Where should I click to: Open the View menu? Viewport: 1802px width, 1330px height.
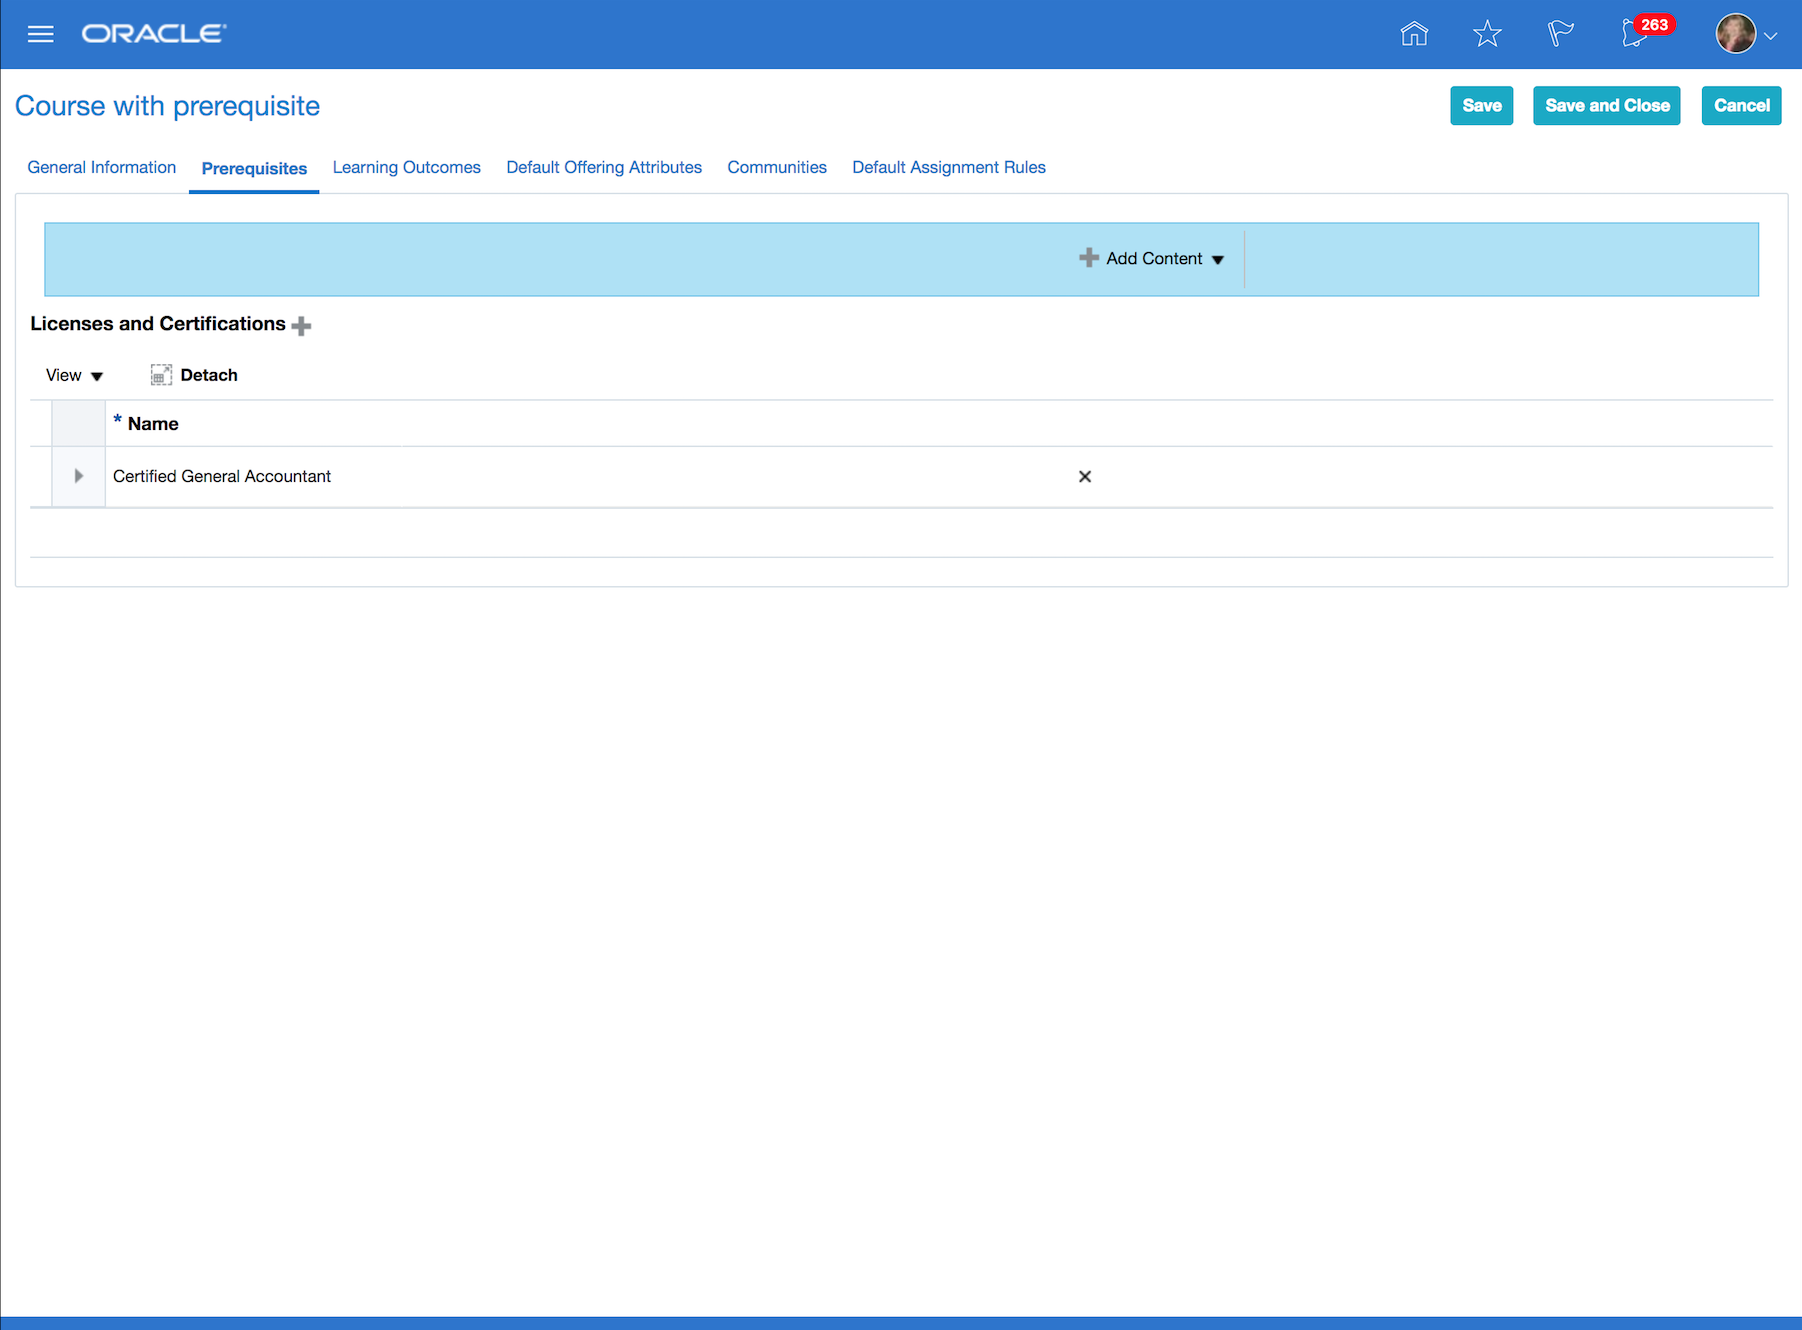pyautogui.click(x=74, y=376)
